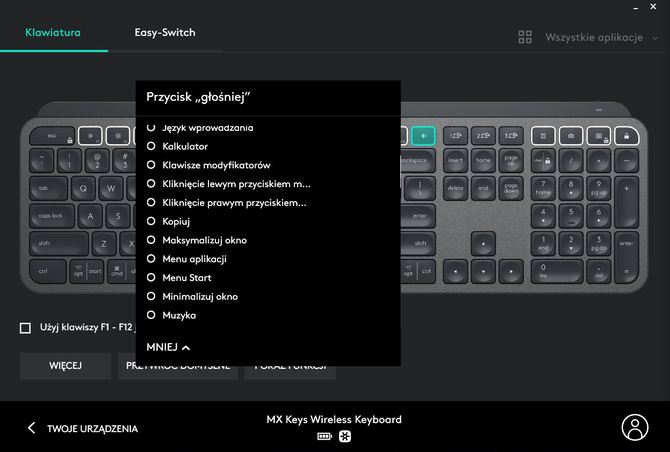This screenshot has height=452, width=670.
Task: Click the insert key on keyboard image
Action: [x=455, y=161]
